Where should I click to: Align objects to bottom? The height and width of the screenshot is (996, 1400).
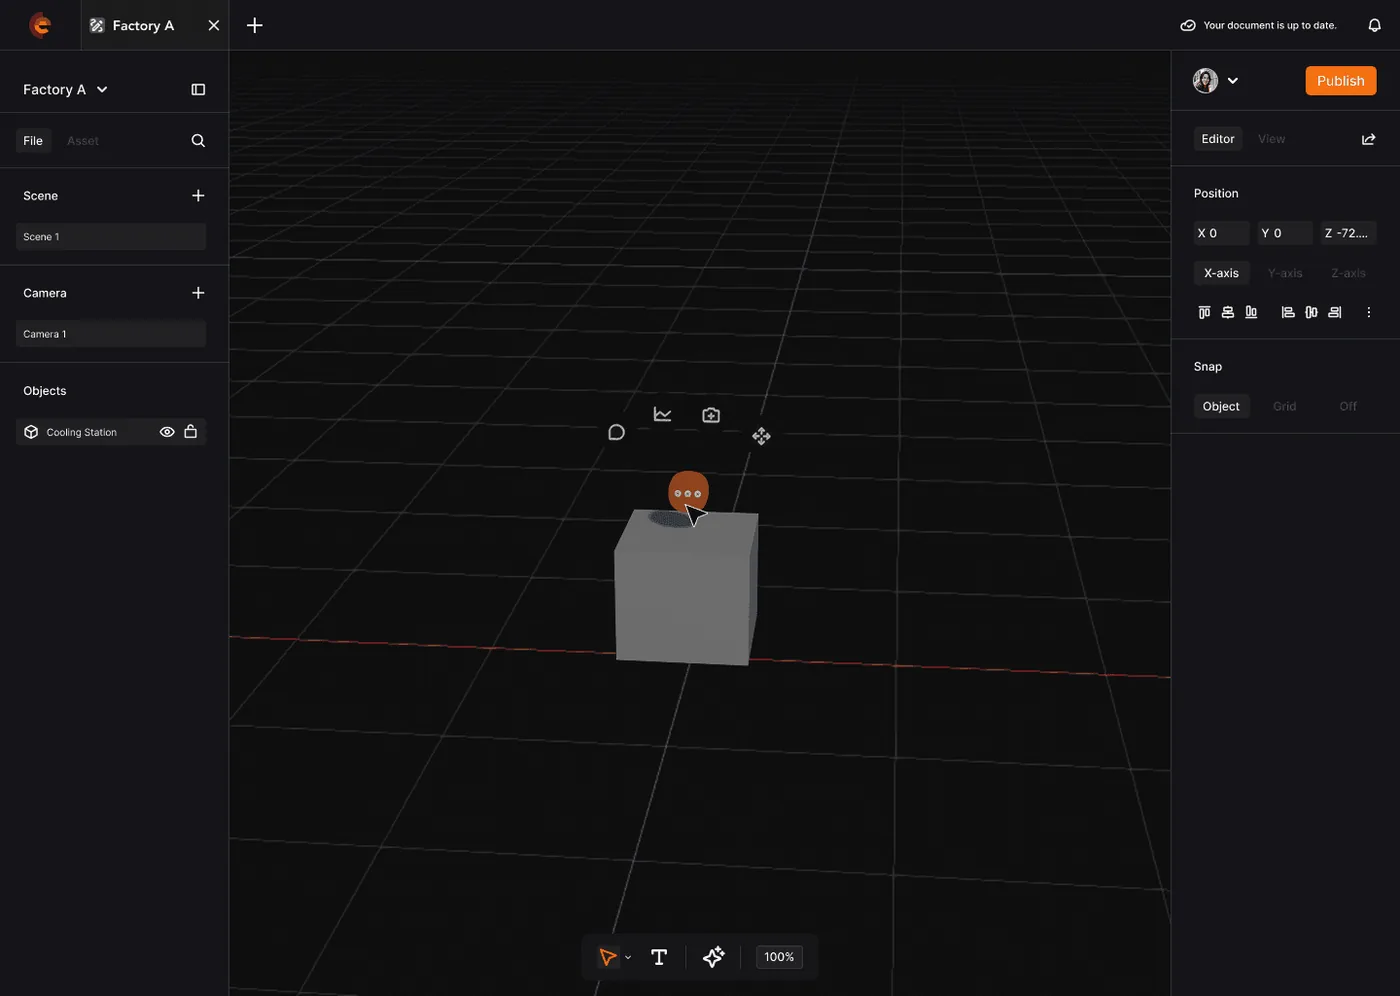click(1251, 313)
